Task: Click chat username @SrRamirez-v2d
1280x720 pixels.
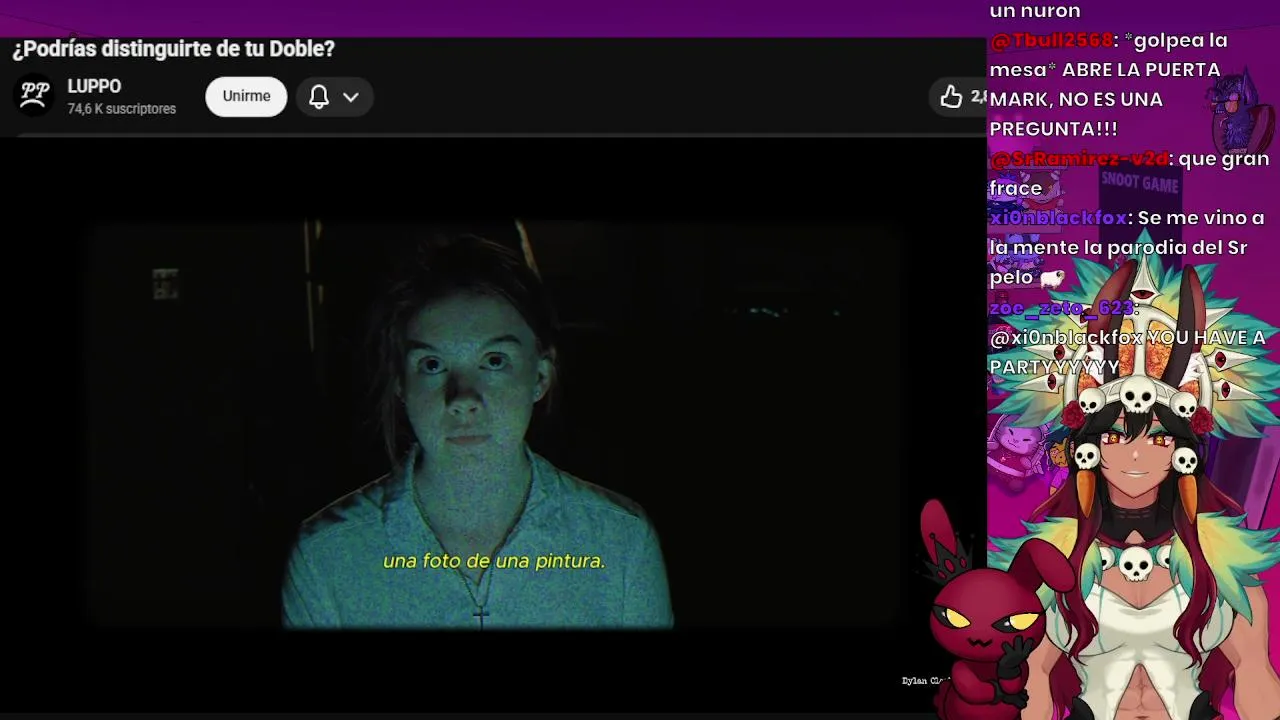Action: pos(1079,159)
